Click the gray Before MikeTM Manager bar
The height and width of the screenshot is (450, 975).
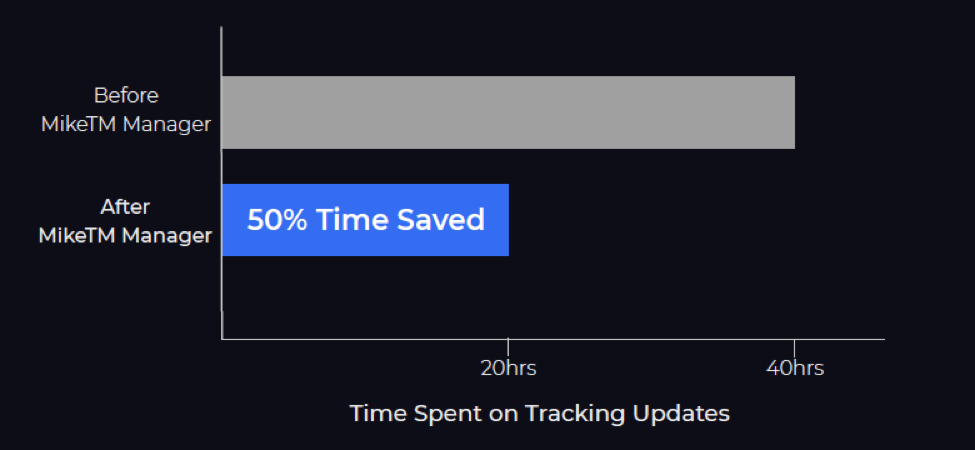pos(508,112)
